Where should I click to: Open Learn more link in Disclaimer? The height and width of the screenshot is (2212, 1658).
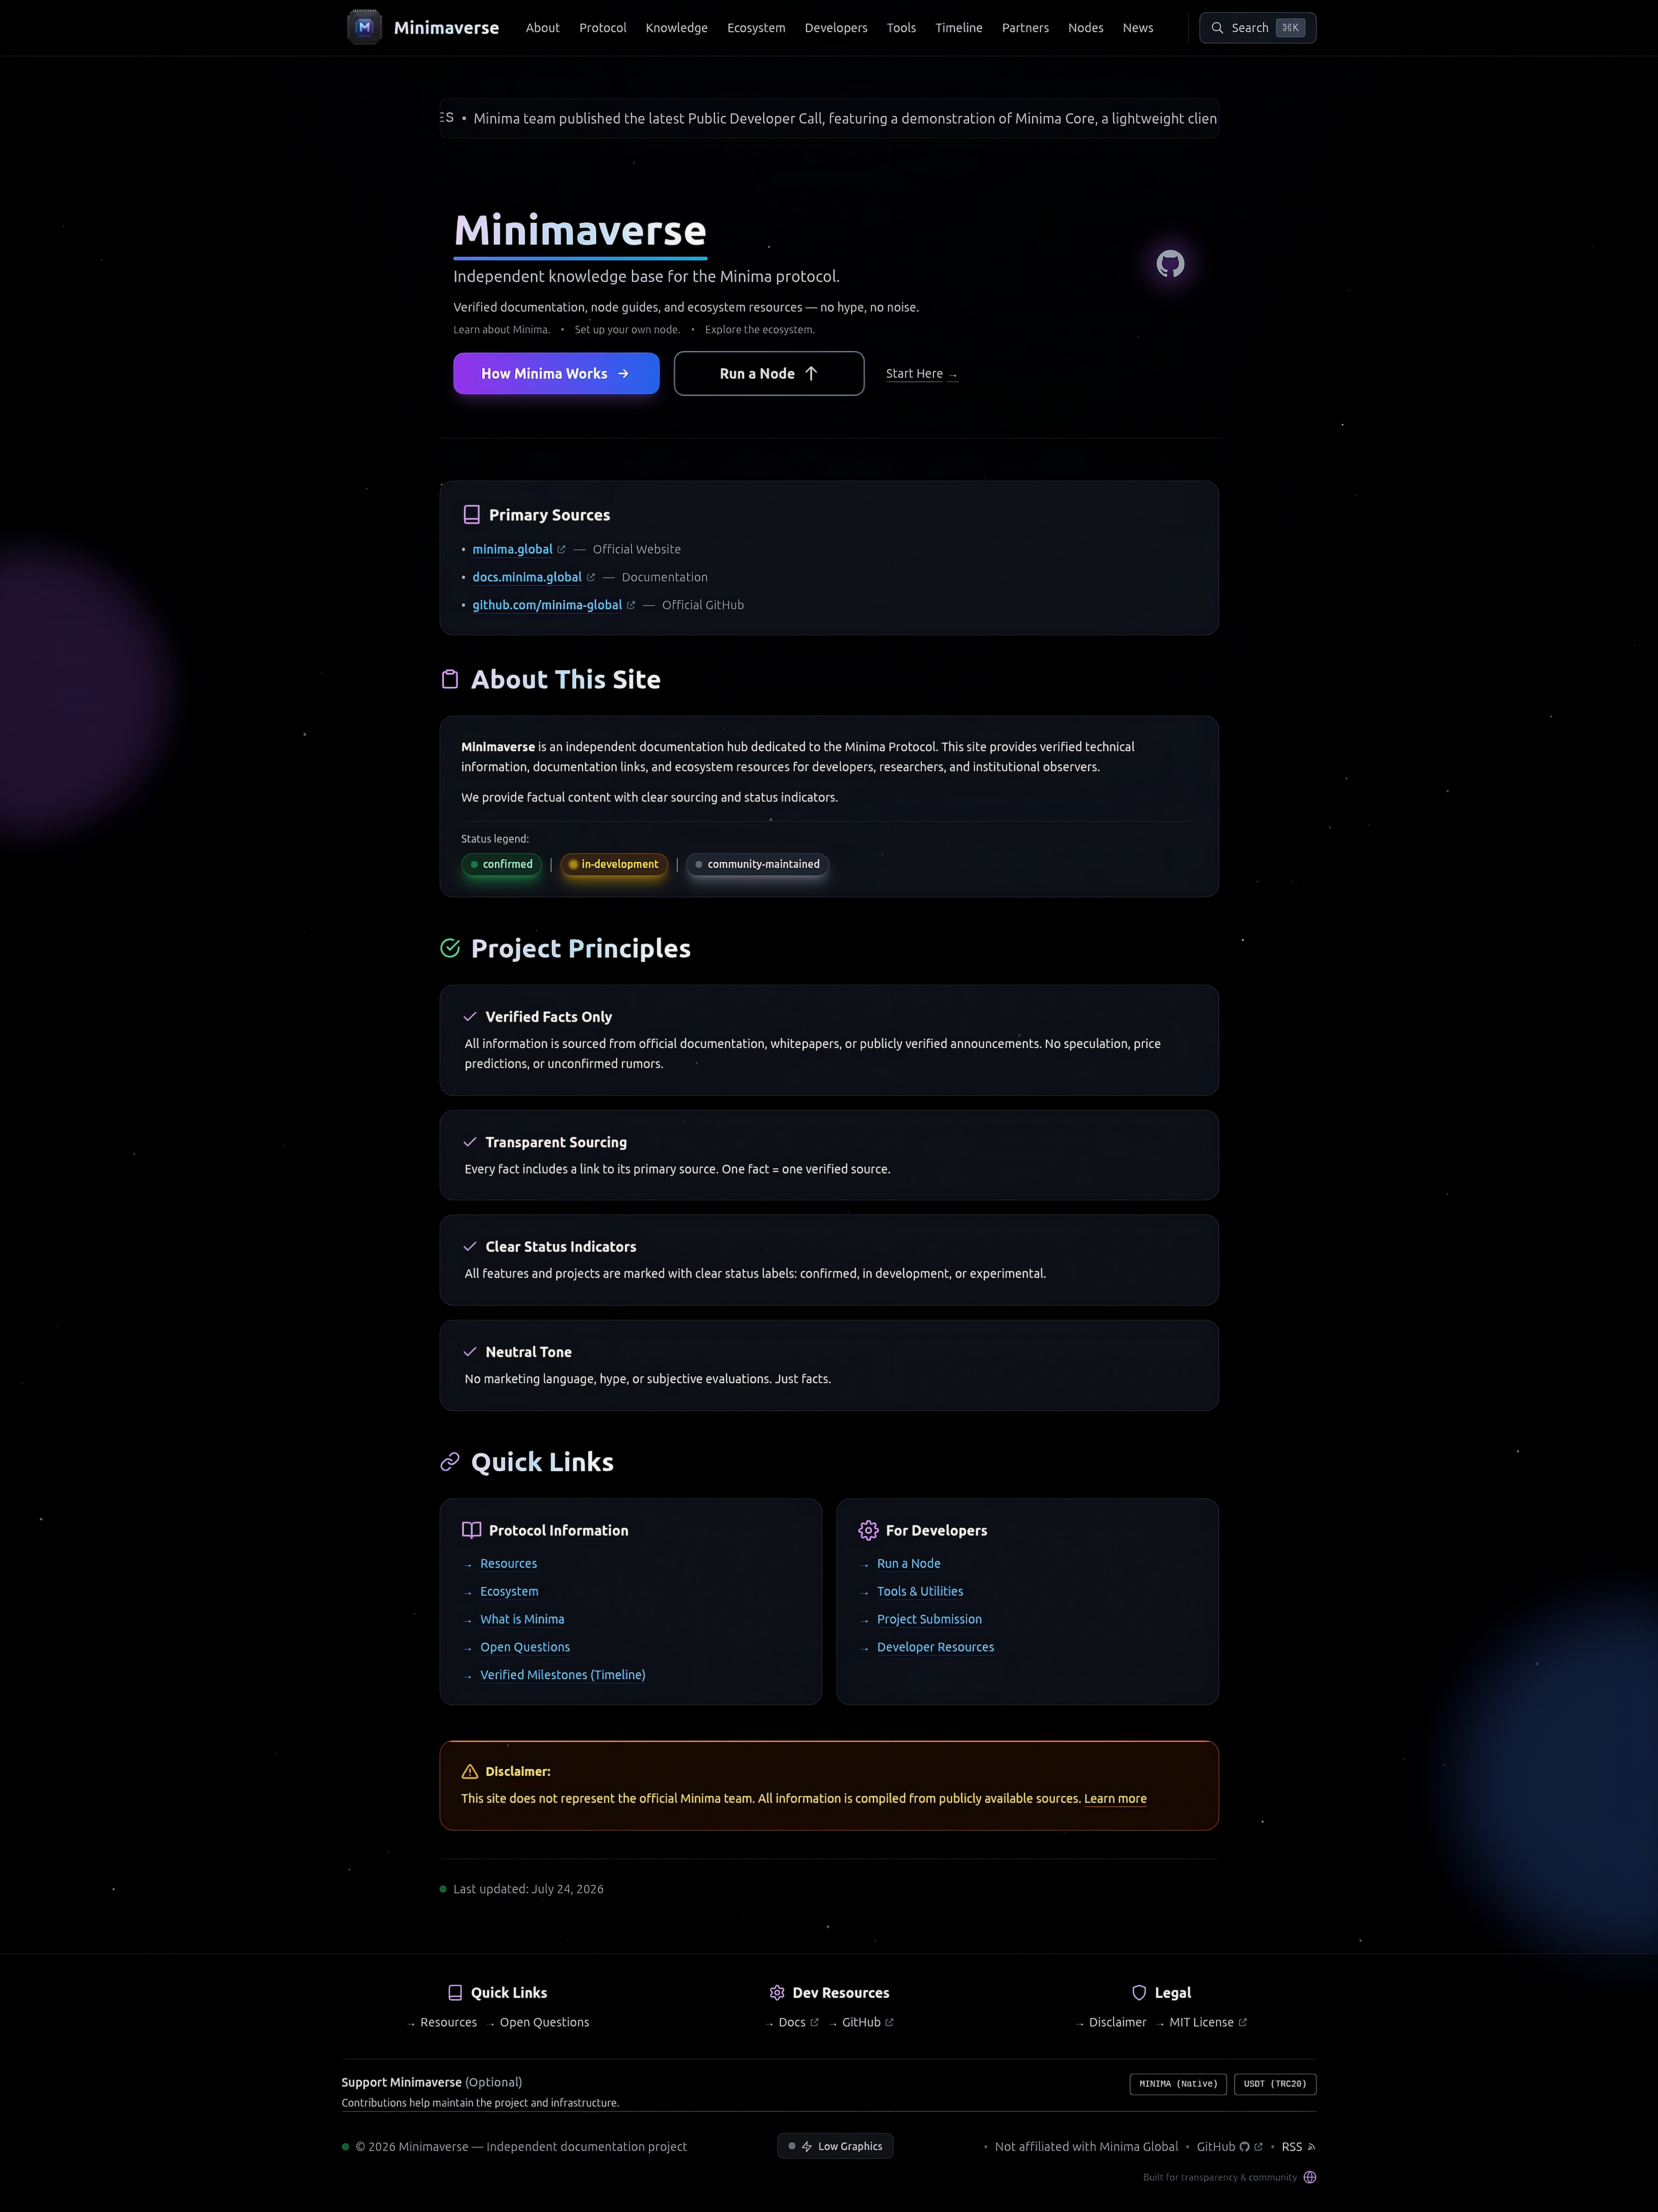[1115, 1798]
